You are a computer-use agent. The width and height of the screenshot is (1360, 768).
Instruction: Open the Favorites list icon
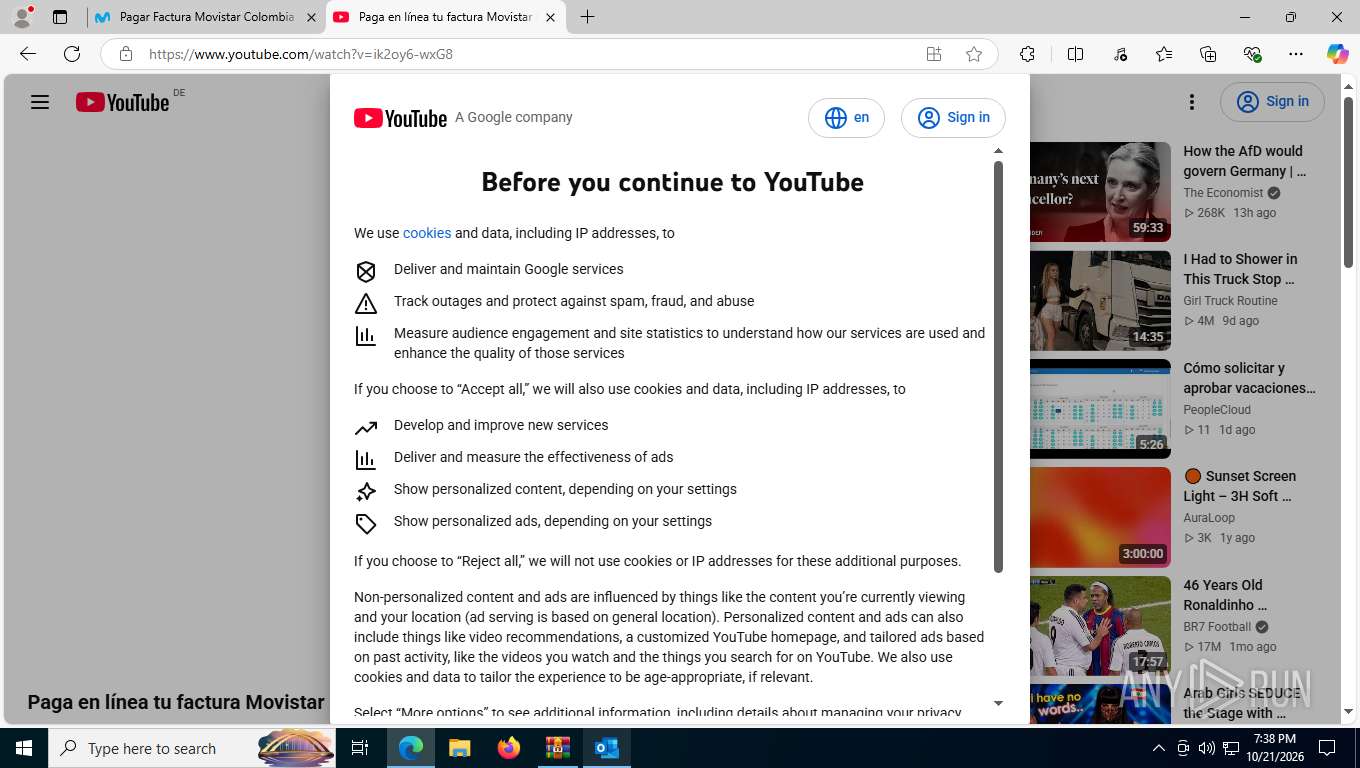[1164, 54]
